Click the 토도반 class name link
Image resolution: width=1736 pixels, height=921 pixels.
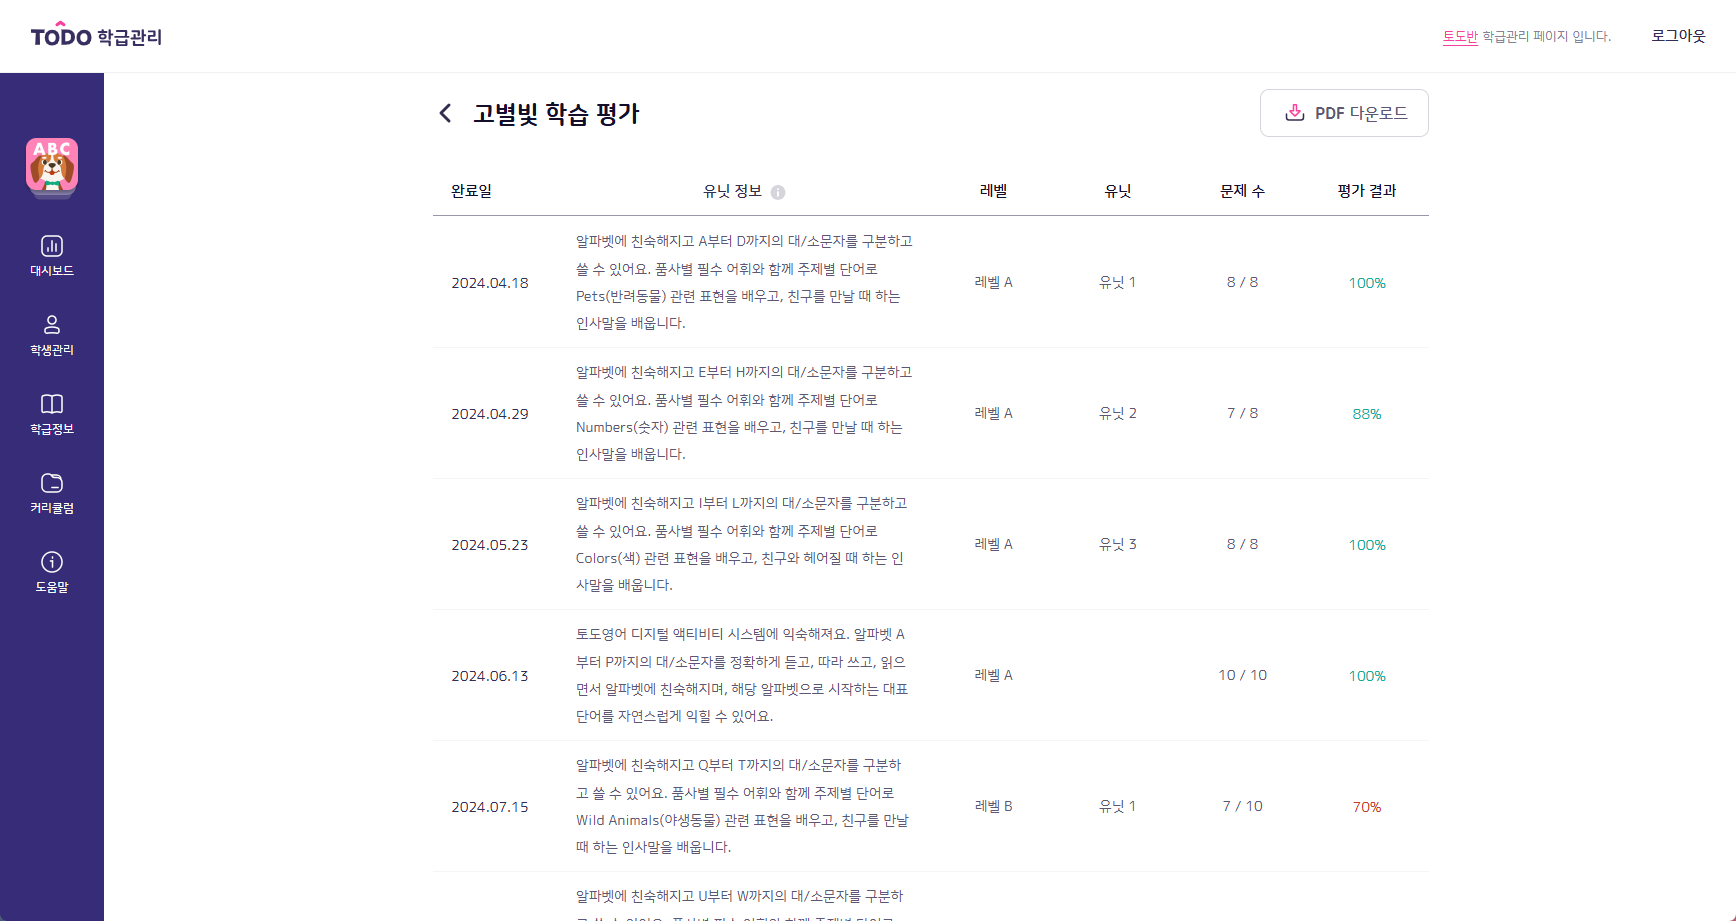pyautogui.click(x=1460, y=36)
